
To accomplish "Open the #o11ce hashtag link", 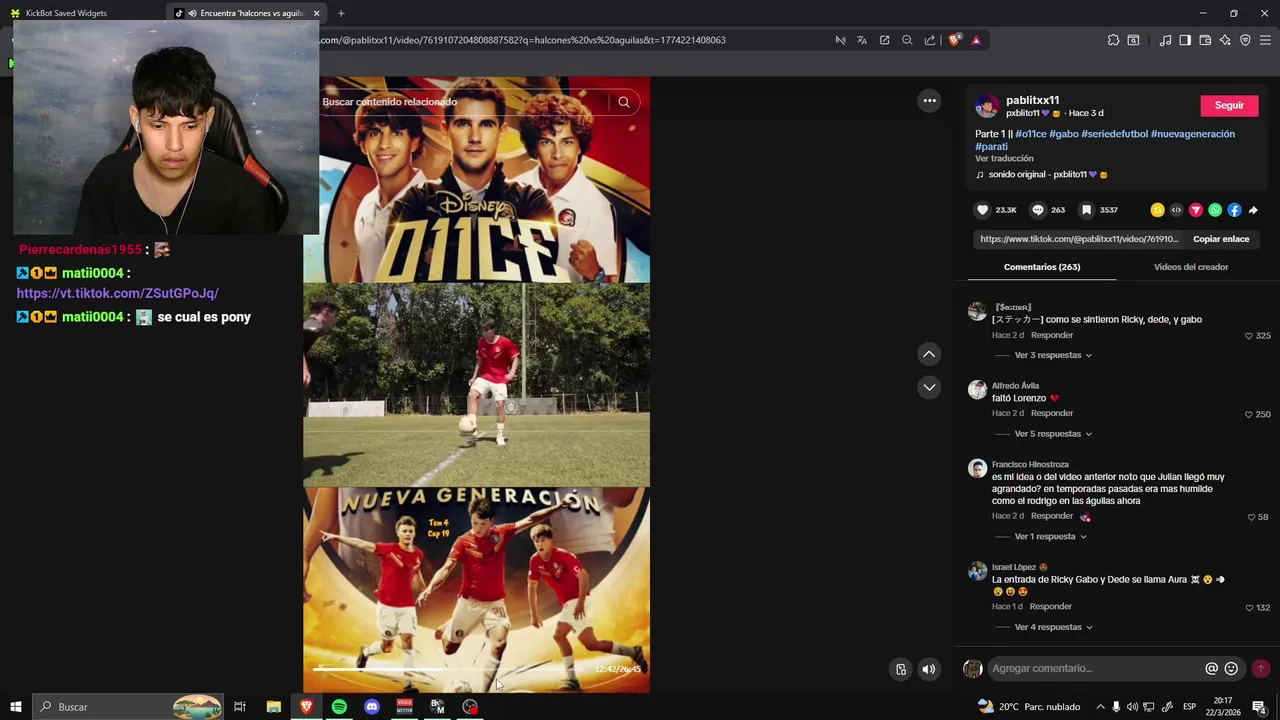I will (x=1031, y=134).
